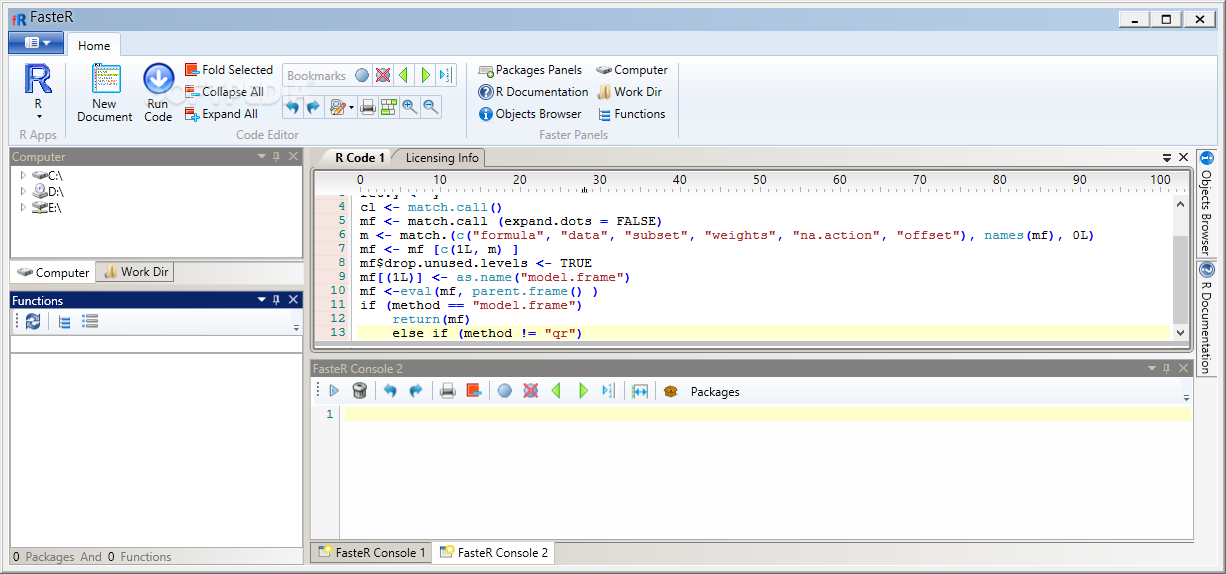Select the Computer tab in left panel
Viewport: 1226px width, 574px height.
click(x=53, y=272)
